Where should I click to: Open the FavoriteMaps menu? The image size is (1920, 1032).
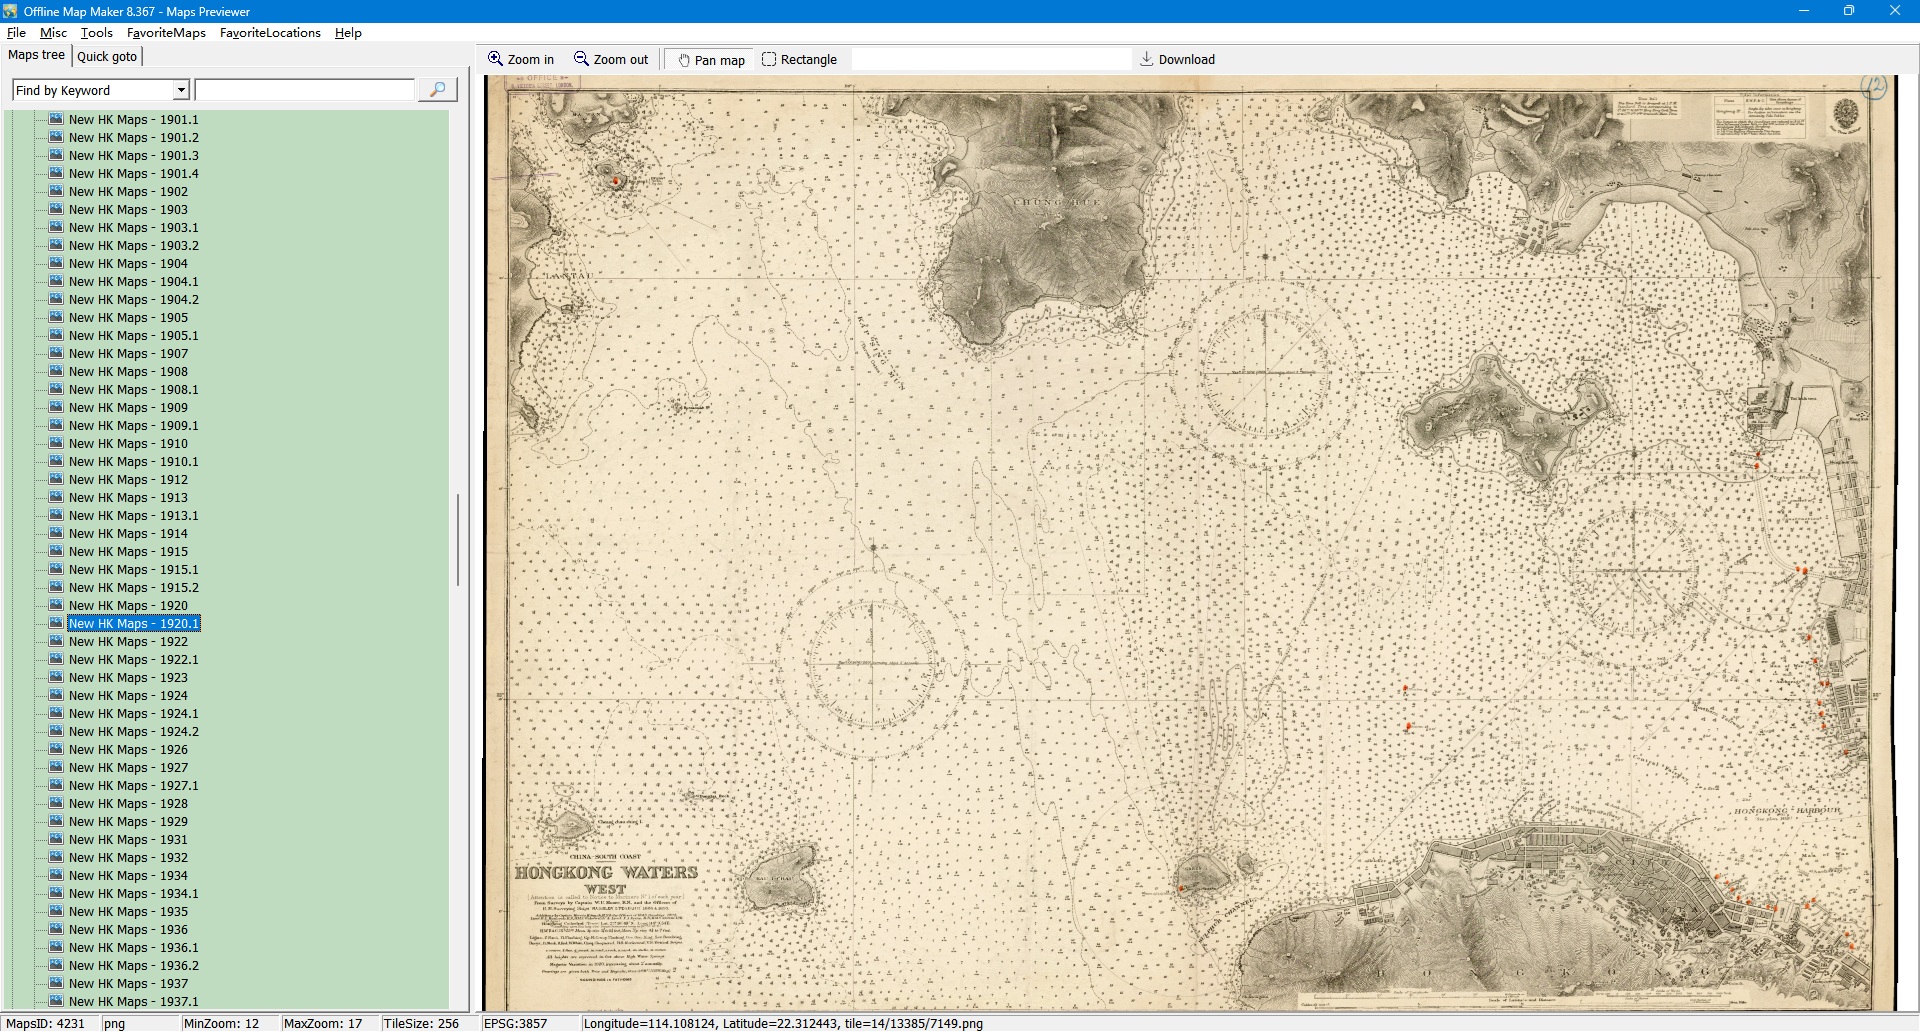click(x=166, y=33)
